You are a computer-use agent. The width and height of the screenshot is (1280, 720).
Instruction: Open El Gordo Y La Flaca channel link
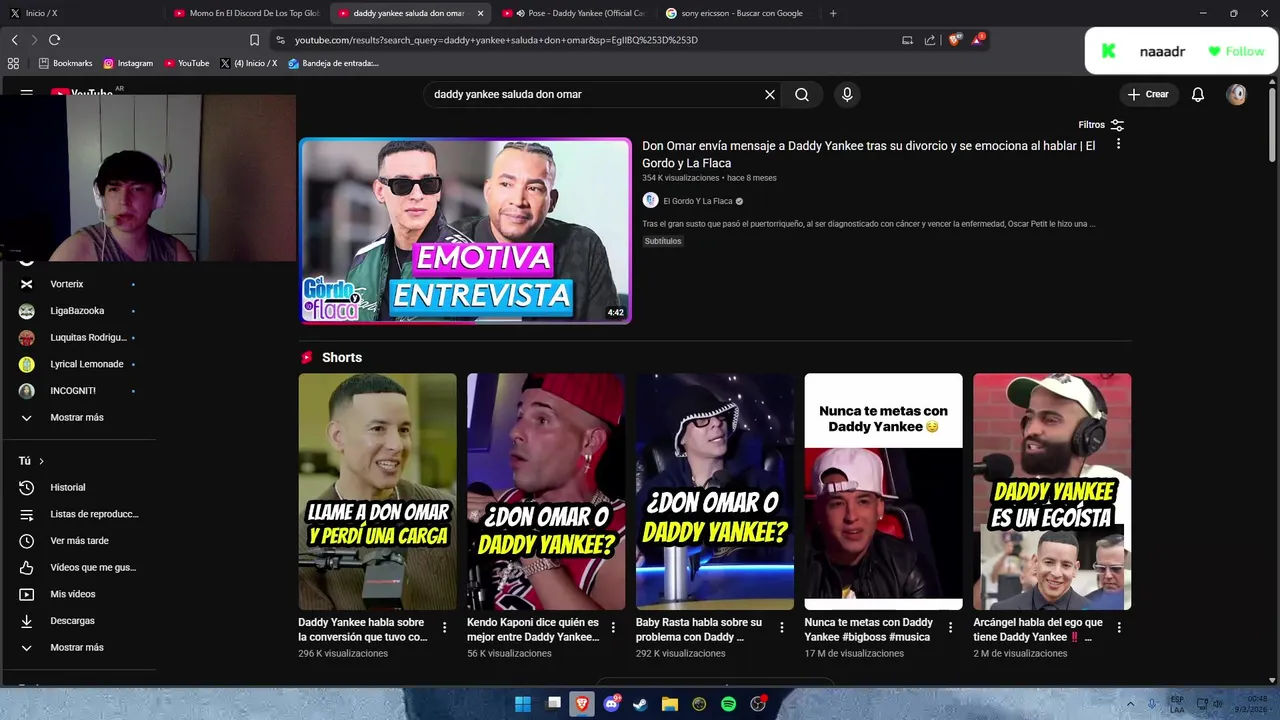coord(697,201)
